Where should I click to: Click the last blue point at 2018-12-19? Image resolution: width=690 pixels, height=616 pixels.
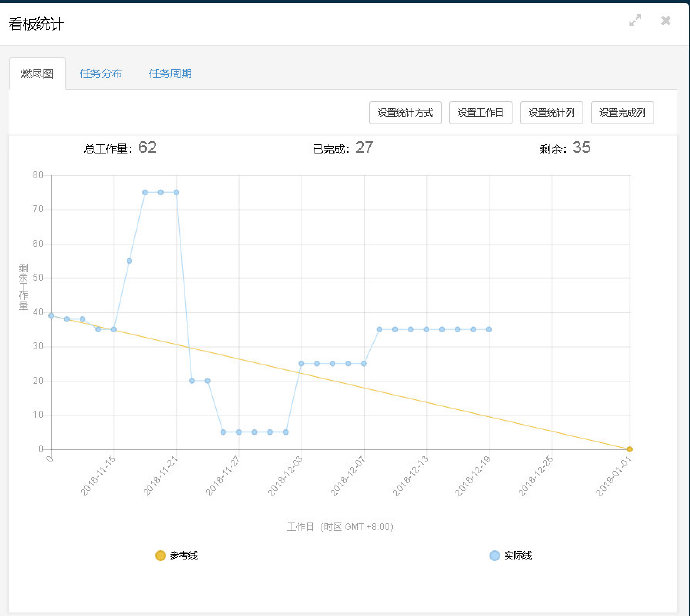[489, 329]
